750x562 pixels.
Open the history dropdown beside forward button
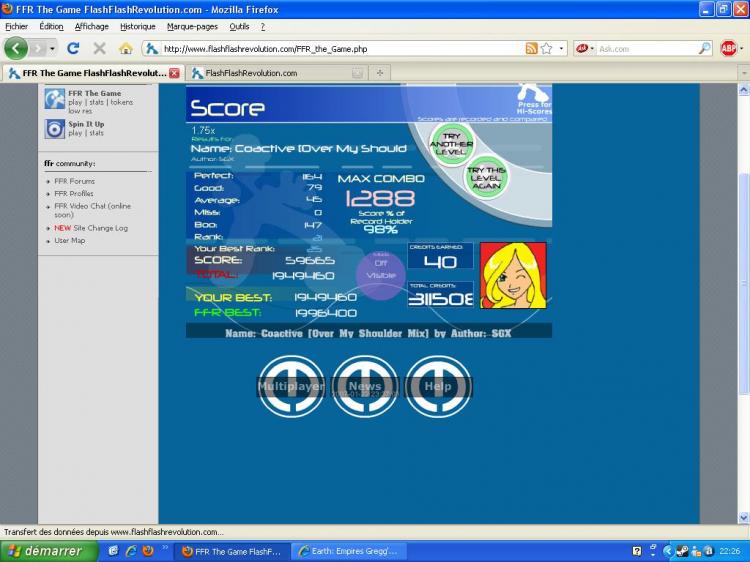click(53, 48)
